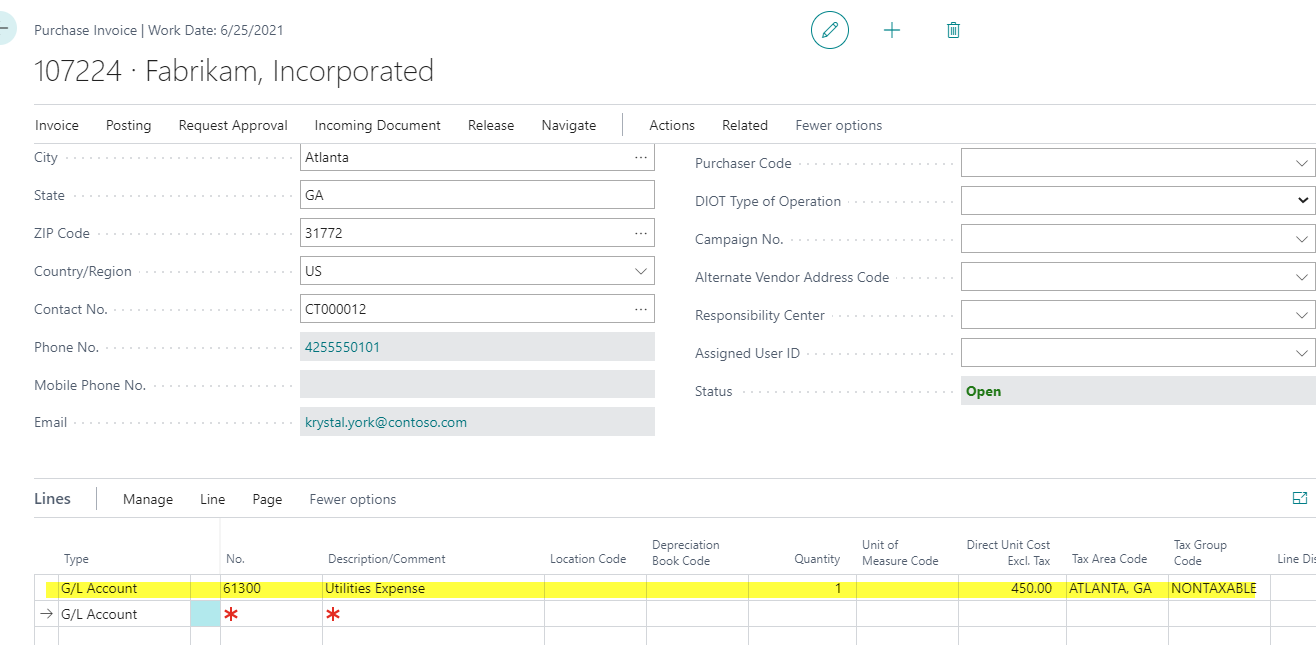Viewport: 1316px width, 645px height.
Task: Open the Posting menu
Action: click(x=129, y=125)
